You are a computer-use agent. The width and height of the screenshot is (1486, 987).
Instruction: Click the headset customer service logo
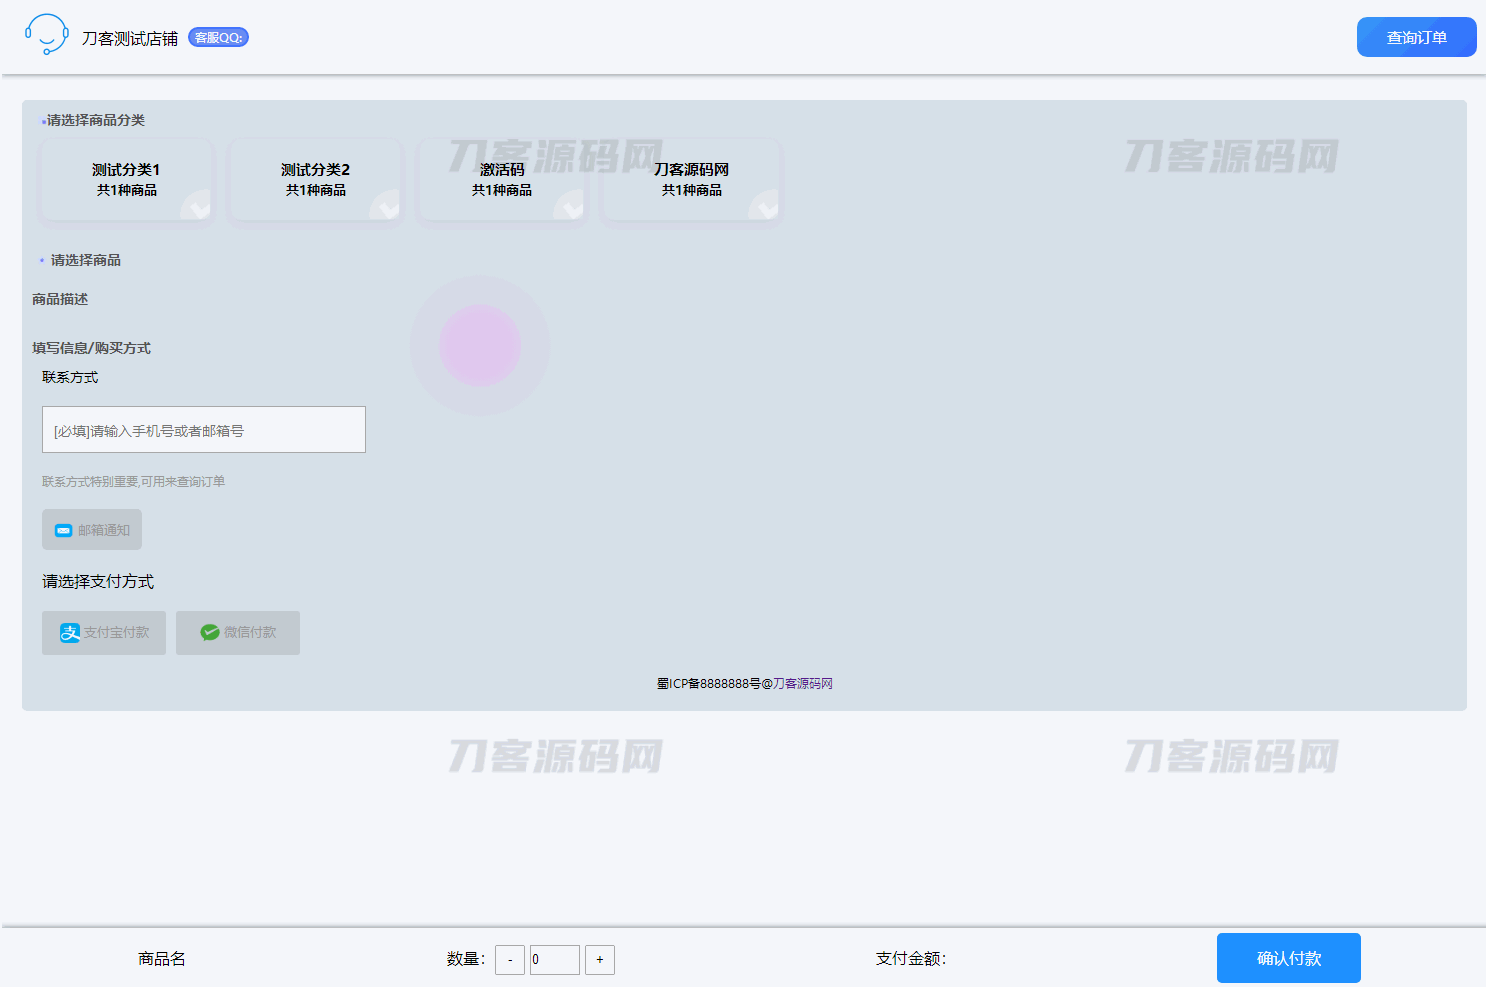[46, 35]
